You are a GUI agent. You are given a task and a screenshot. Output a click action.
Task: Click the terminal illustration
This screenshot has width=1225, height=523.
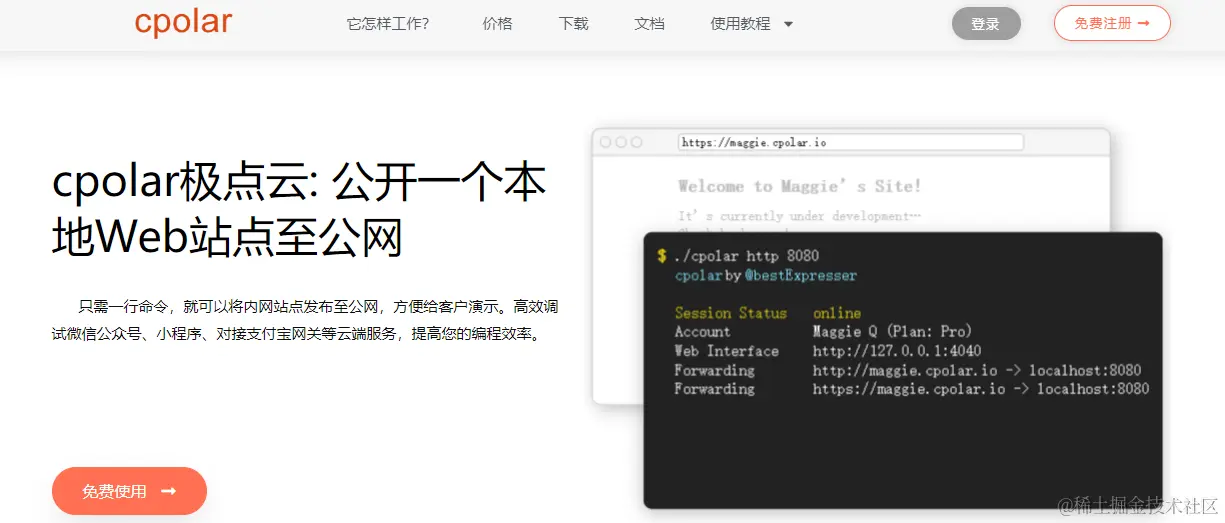(x=903, y=370)
